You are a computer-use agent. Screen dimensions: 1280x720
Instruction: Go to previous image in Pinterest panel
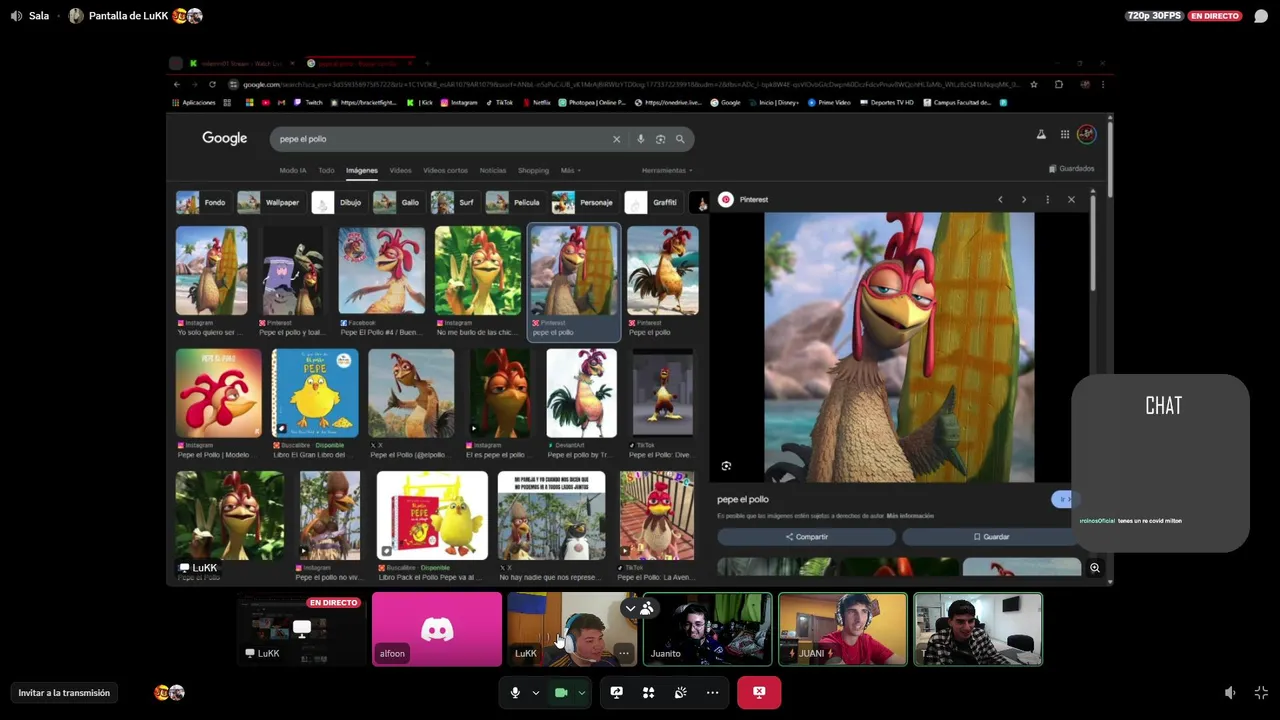click(1000, 200)
